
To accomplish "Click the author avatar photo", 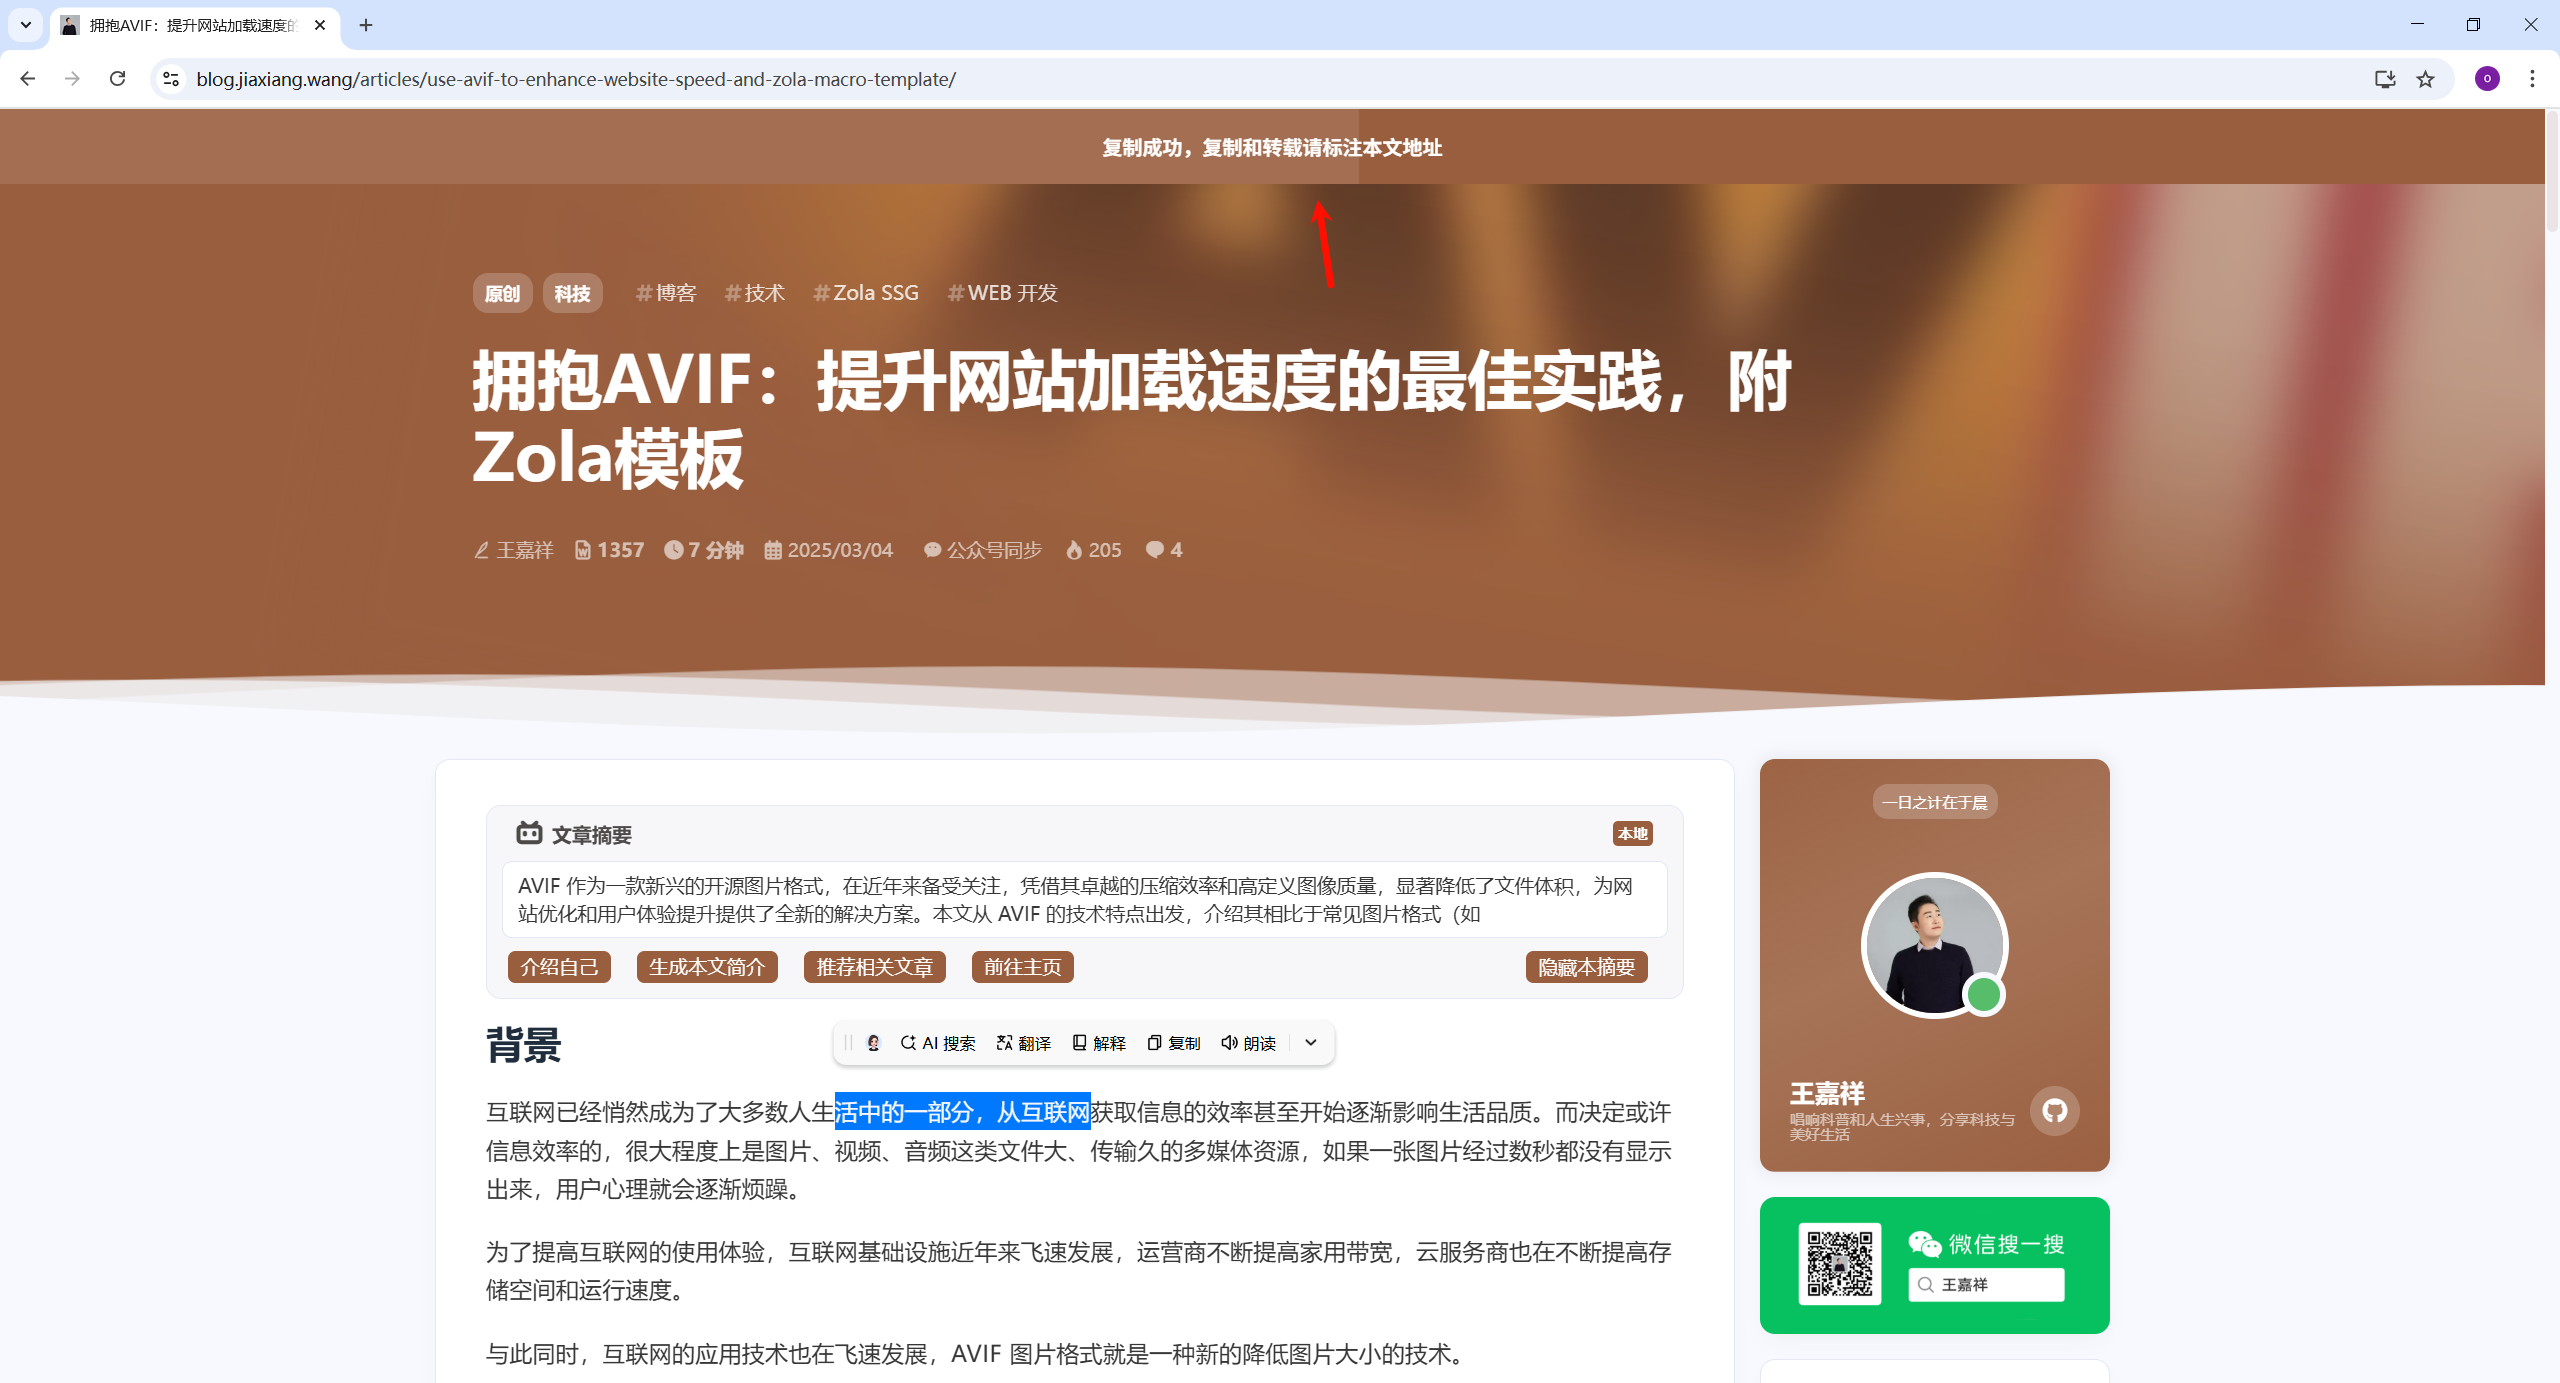I will pyautogui.click(x=1934, y=945).
